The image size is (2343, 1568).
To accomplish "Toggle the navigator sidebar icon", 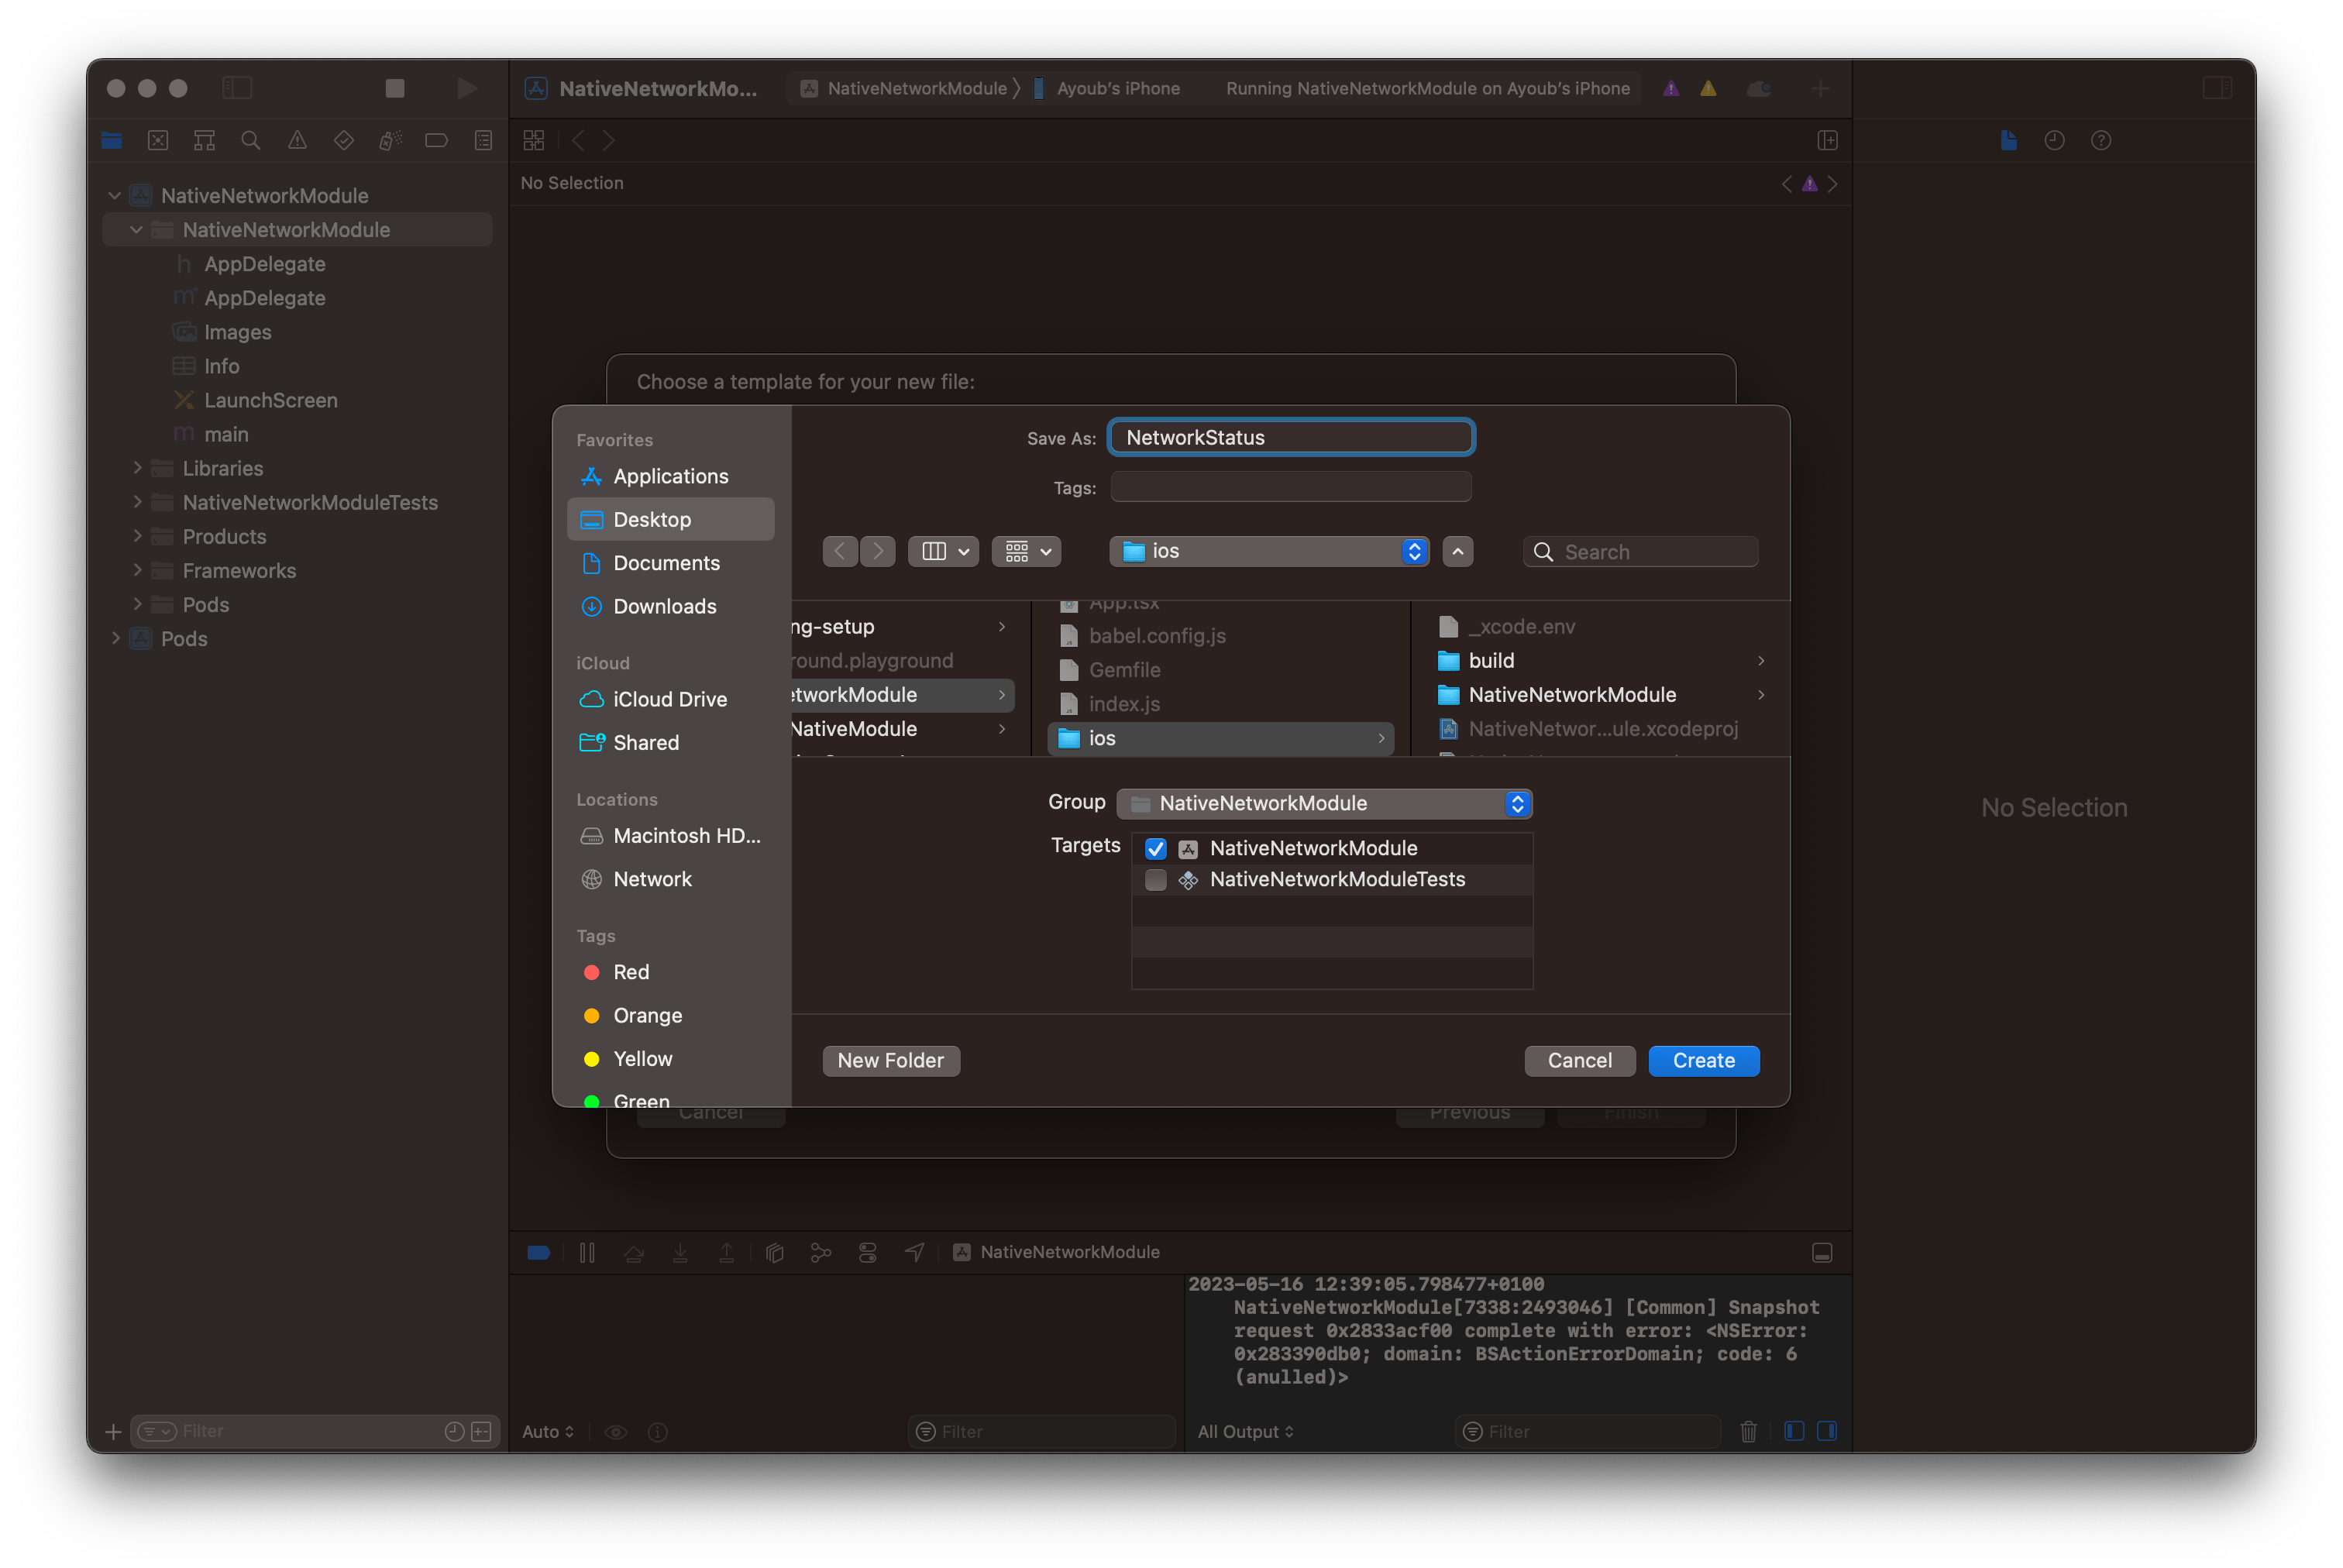I will 237,88.
